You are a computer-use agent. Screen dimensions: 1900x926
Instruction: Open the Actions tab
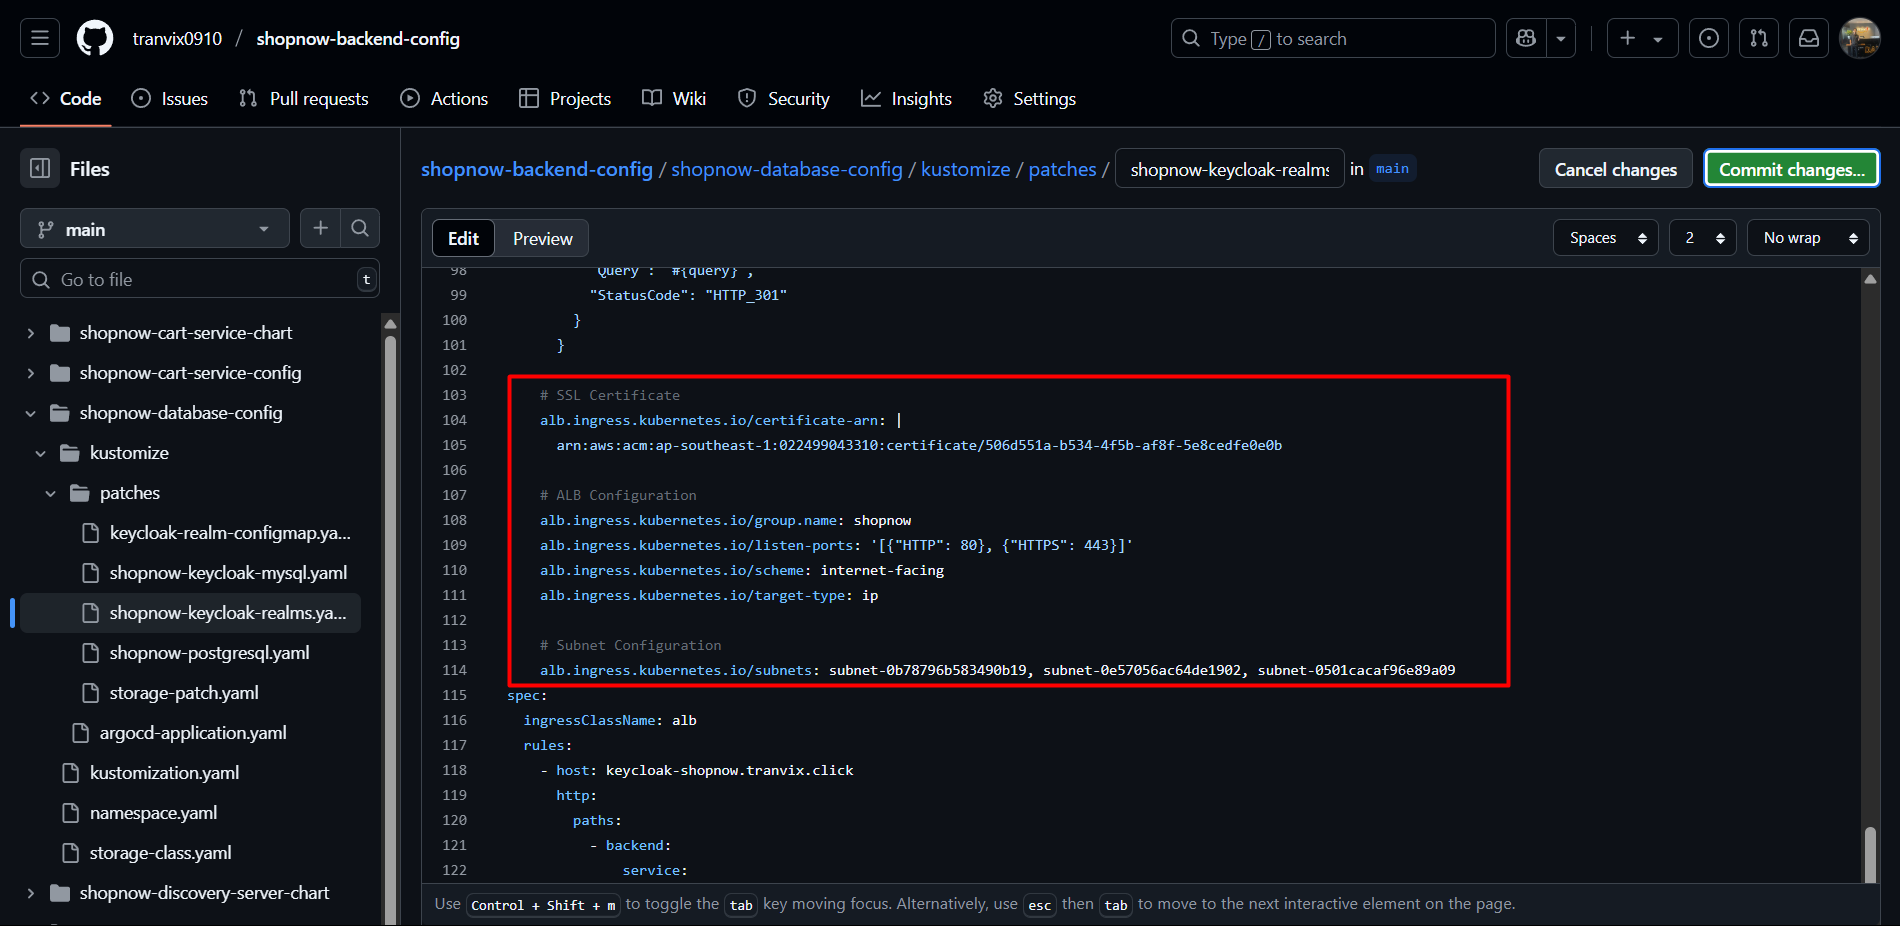pyautogui.click(x=445, y=99)
